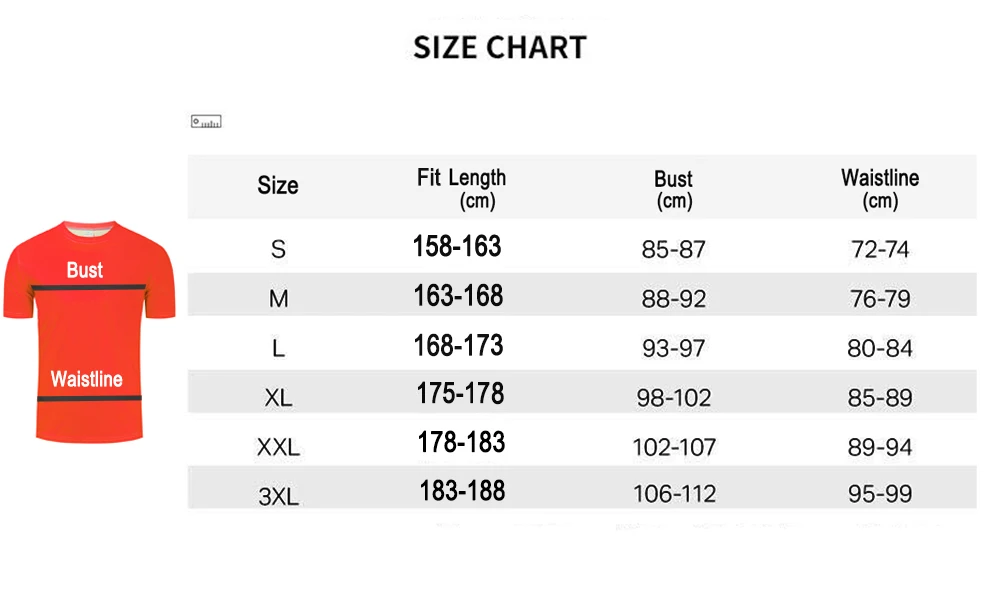Click bust value 88-92

pos(674,298)
